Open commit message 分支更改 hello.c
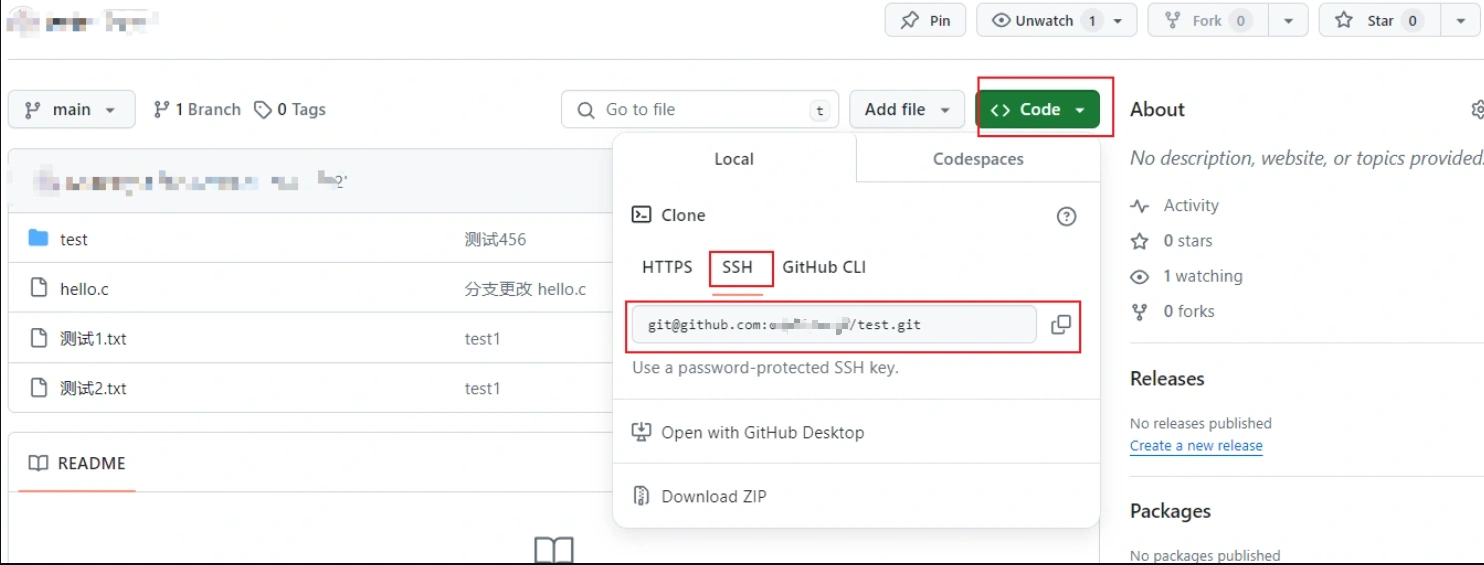The image size is (1484, 565). [x=525, y=289]
